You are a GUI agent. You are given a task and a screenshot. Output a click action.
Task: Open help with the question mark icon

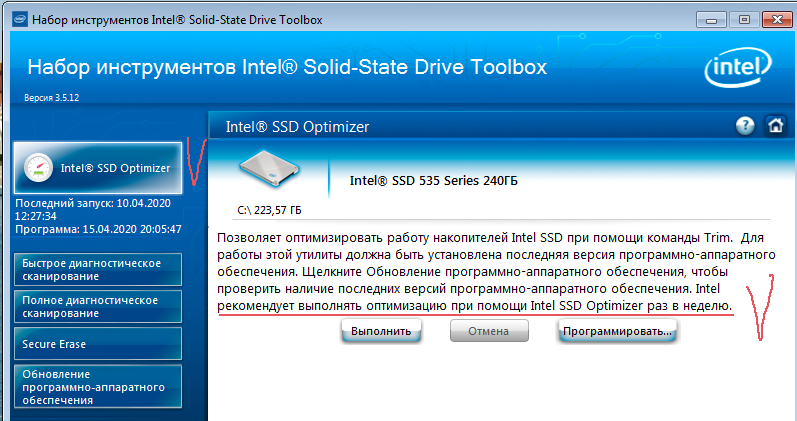click(x=745, y=126)
